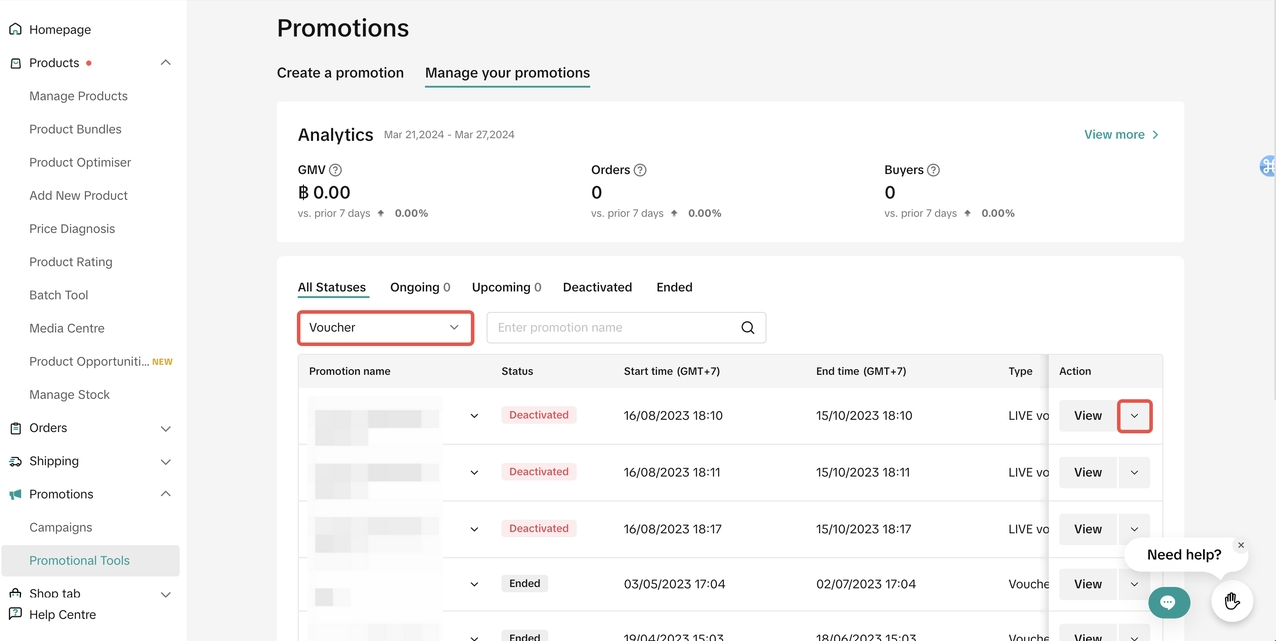Click View button for the Ended 03/05/2023 promotion
This screenshot has height=641, width=1276.
[x=1087, y=584]
